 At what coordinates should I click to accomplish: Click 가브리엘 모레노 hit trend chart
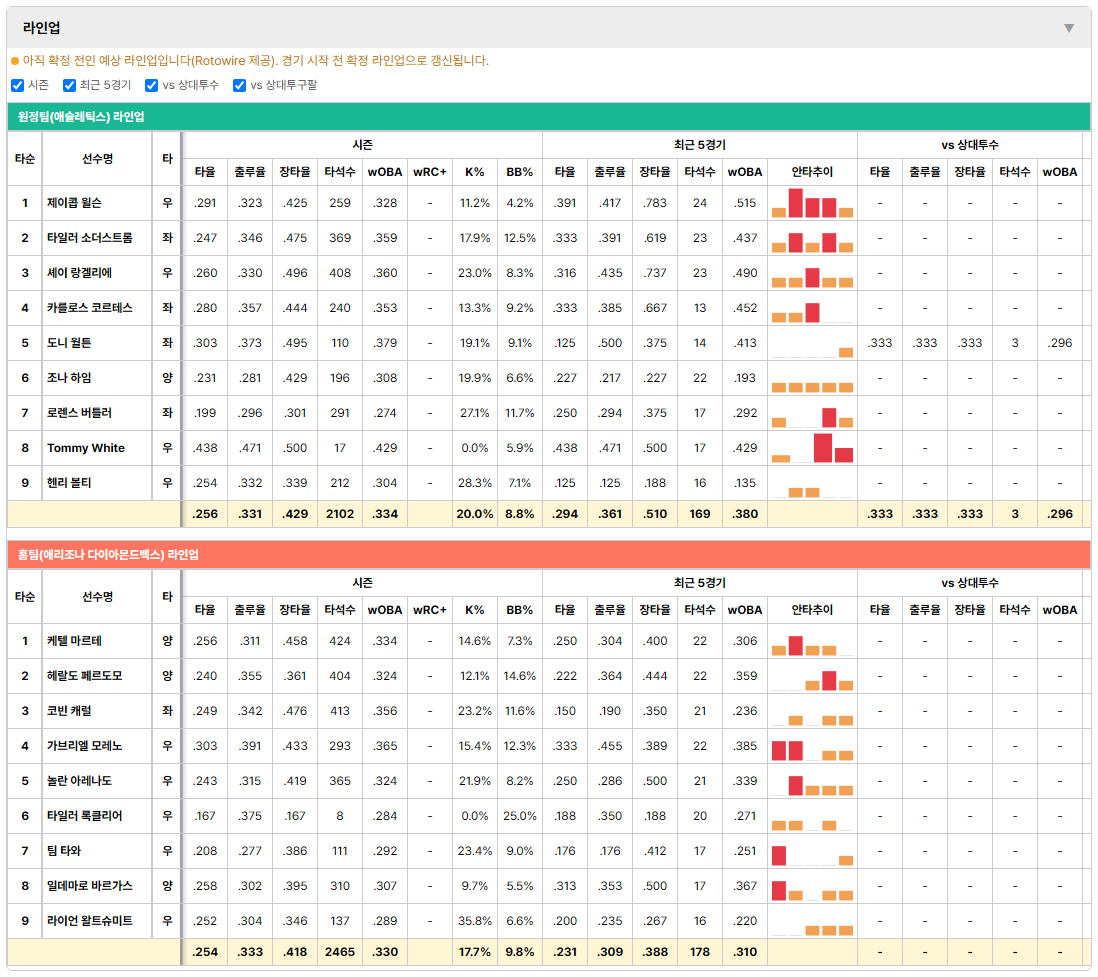click(812, 746)
